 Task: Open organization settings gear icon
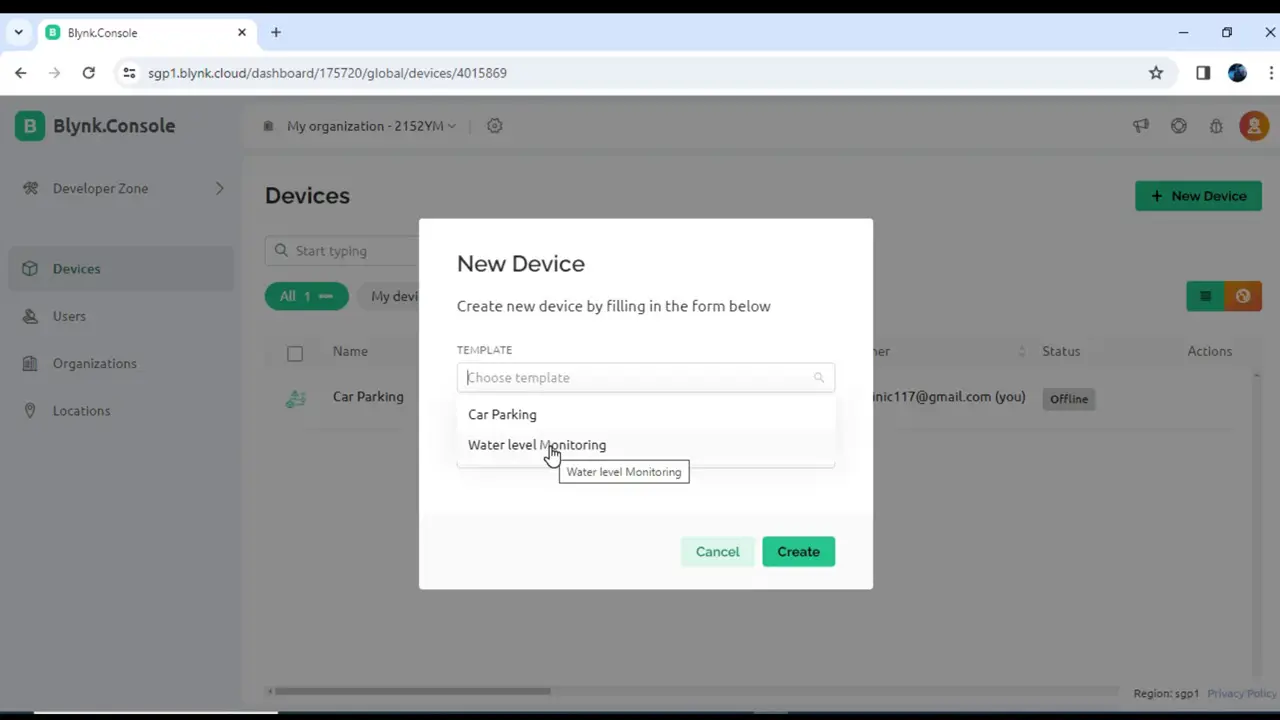(494, 126)
